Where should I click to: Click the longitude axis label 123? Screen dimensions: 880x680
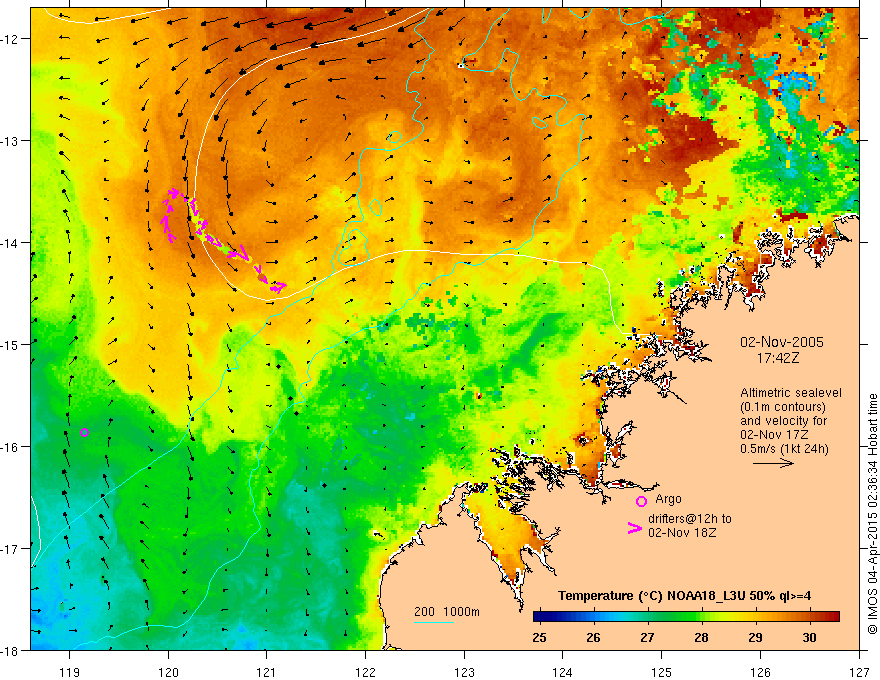[x=464, y=672]
